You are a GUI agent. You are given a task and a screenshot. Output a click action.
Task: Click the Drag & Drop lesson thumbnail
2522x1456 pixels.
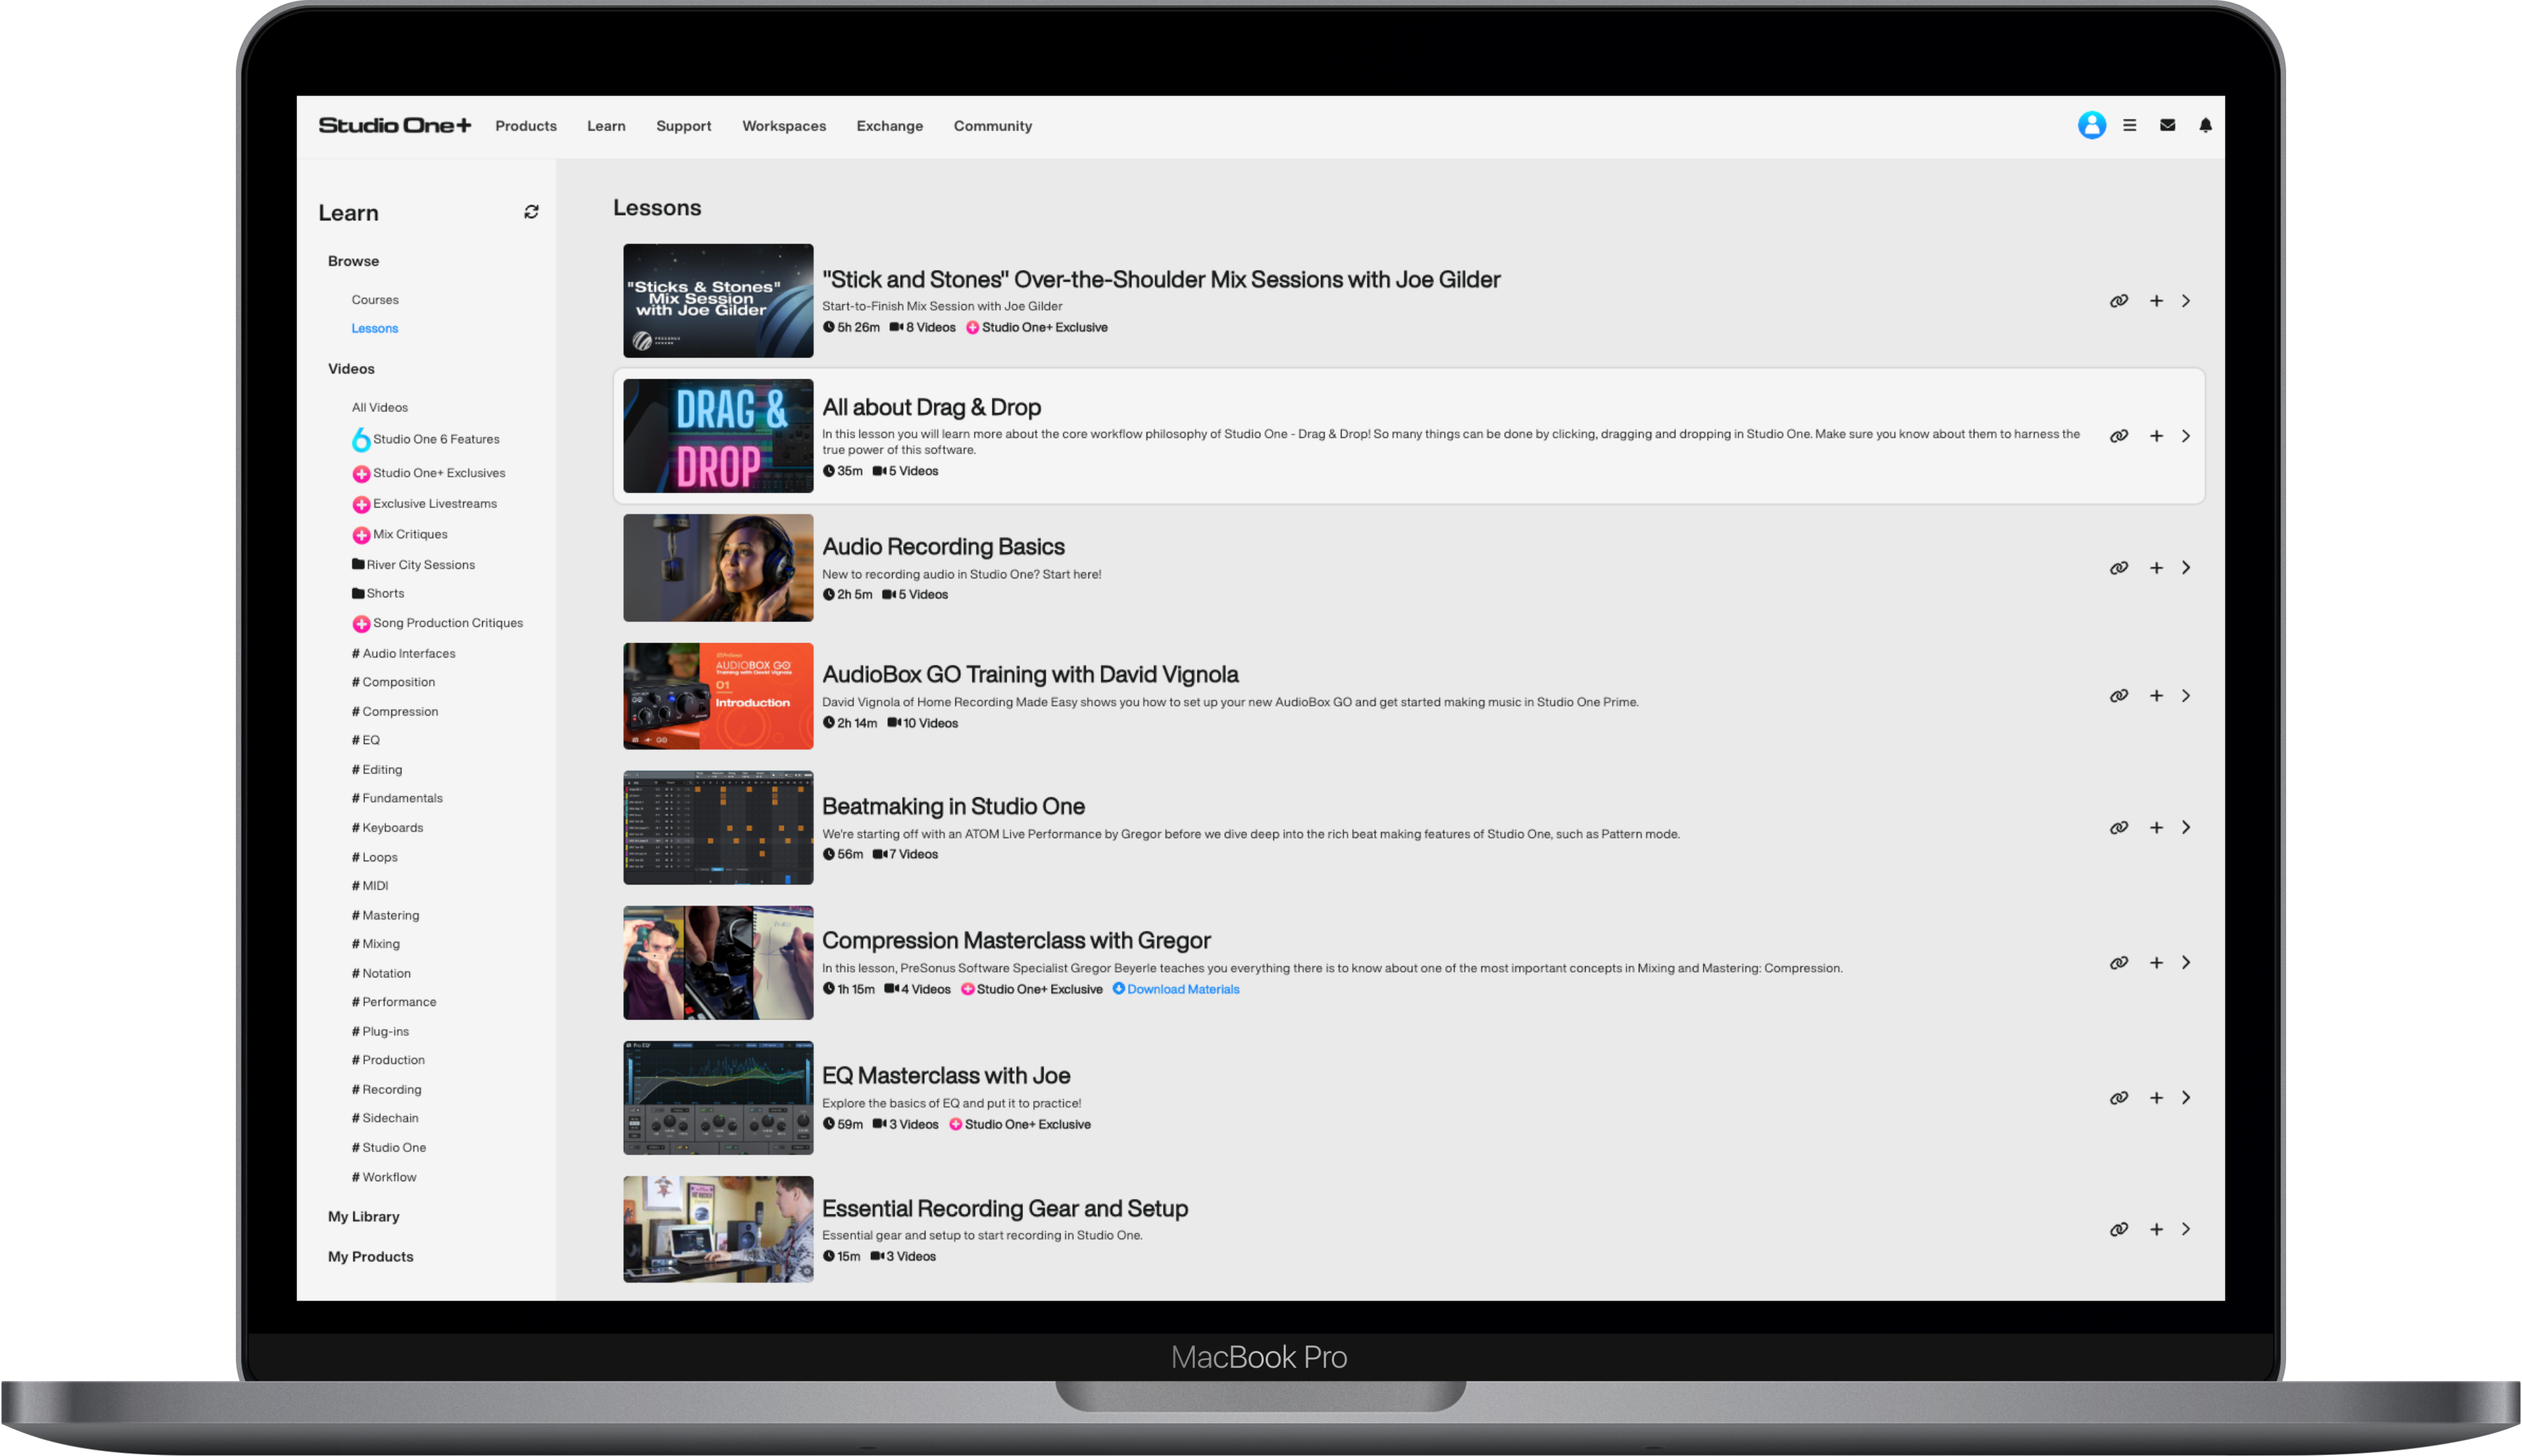[717, 435]
